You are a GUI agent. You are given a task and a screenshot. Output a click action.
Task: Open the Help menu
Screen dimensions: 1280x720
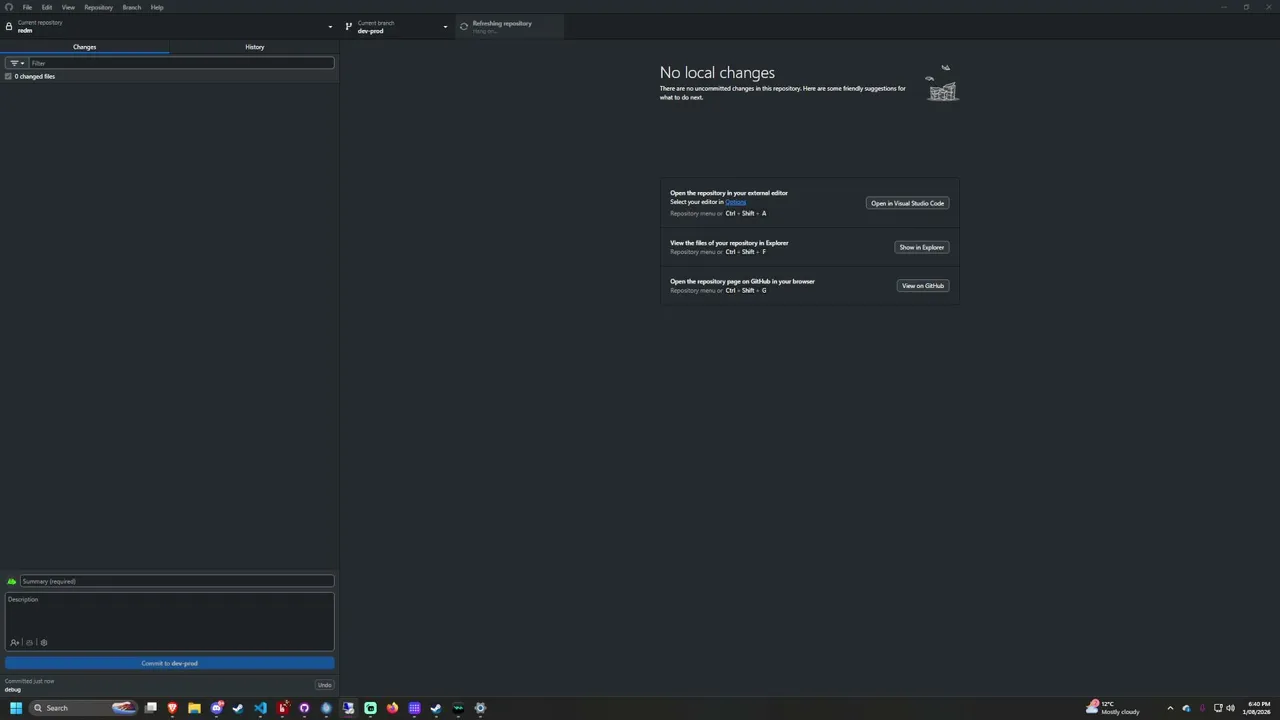157,7
